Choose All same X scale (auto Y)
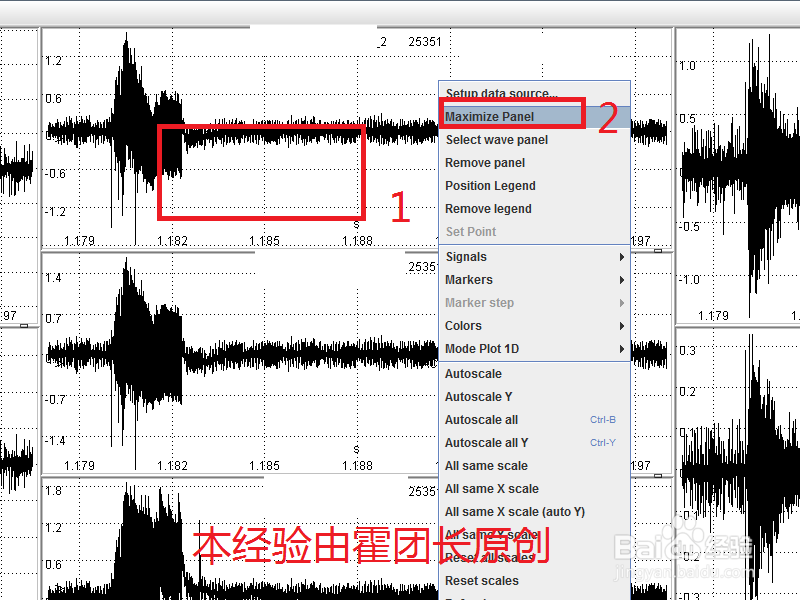800x600 pixels. [534, 511]
